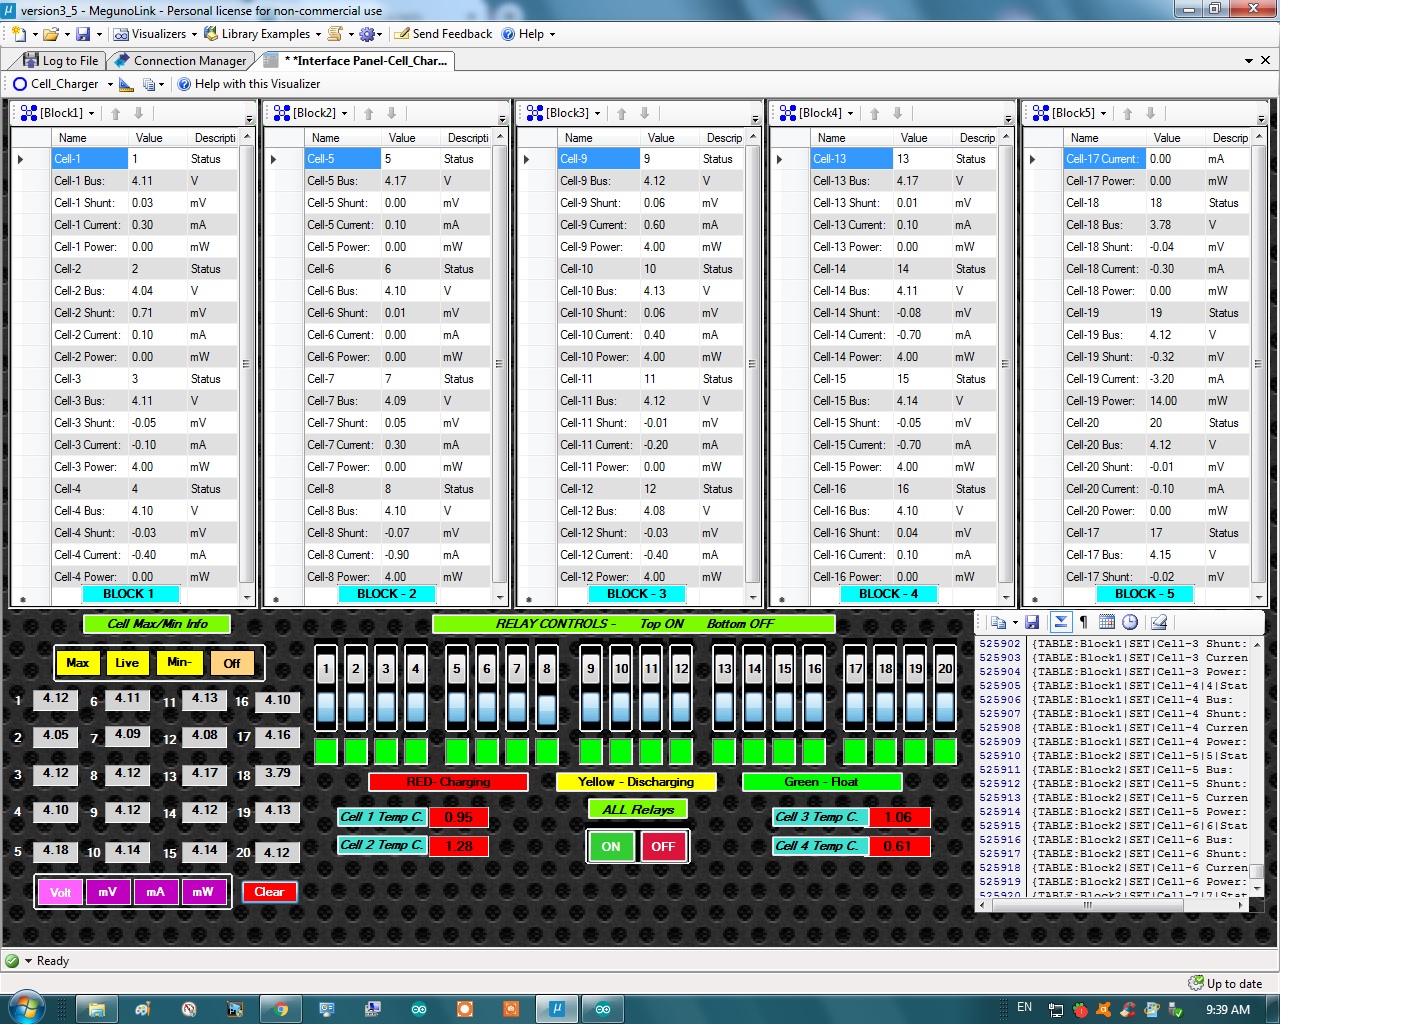Expand the Block3 table dropdown
Image resolution: width=1404 pixels, height=1024 pixels.
pyautogui.click(x=597, y=113)
